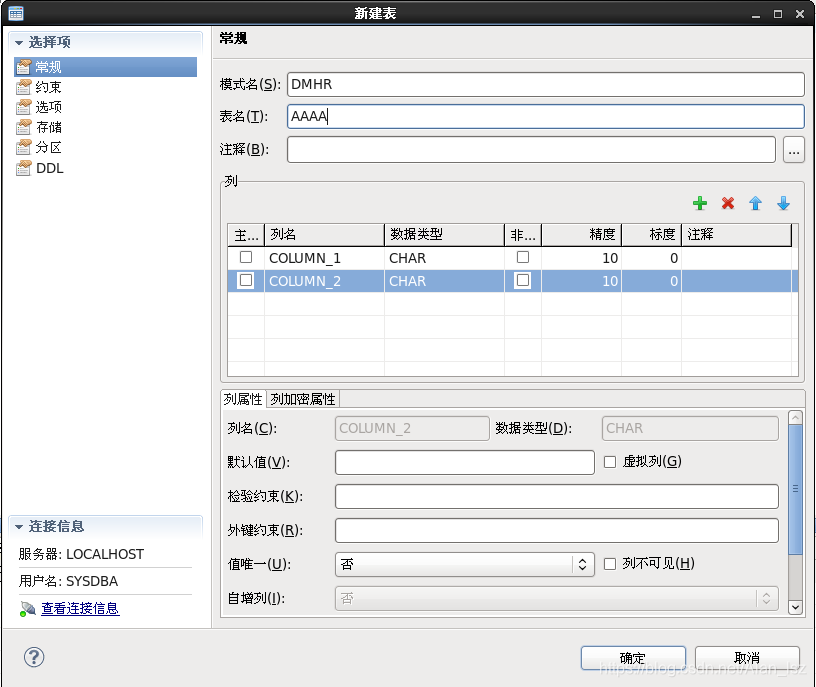
Task: Open the 值唯一(U) dropdown
Action: point(465,564)
